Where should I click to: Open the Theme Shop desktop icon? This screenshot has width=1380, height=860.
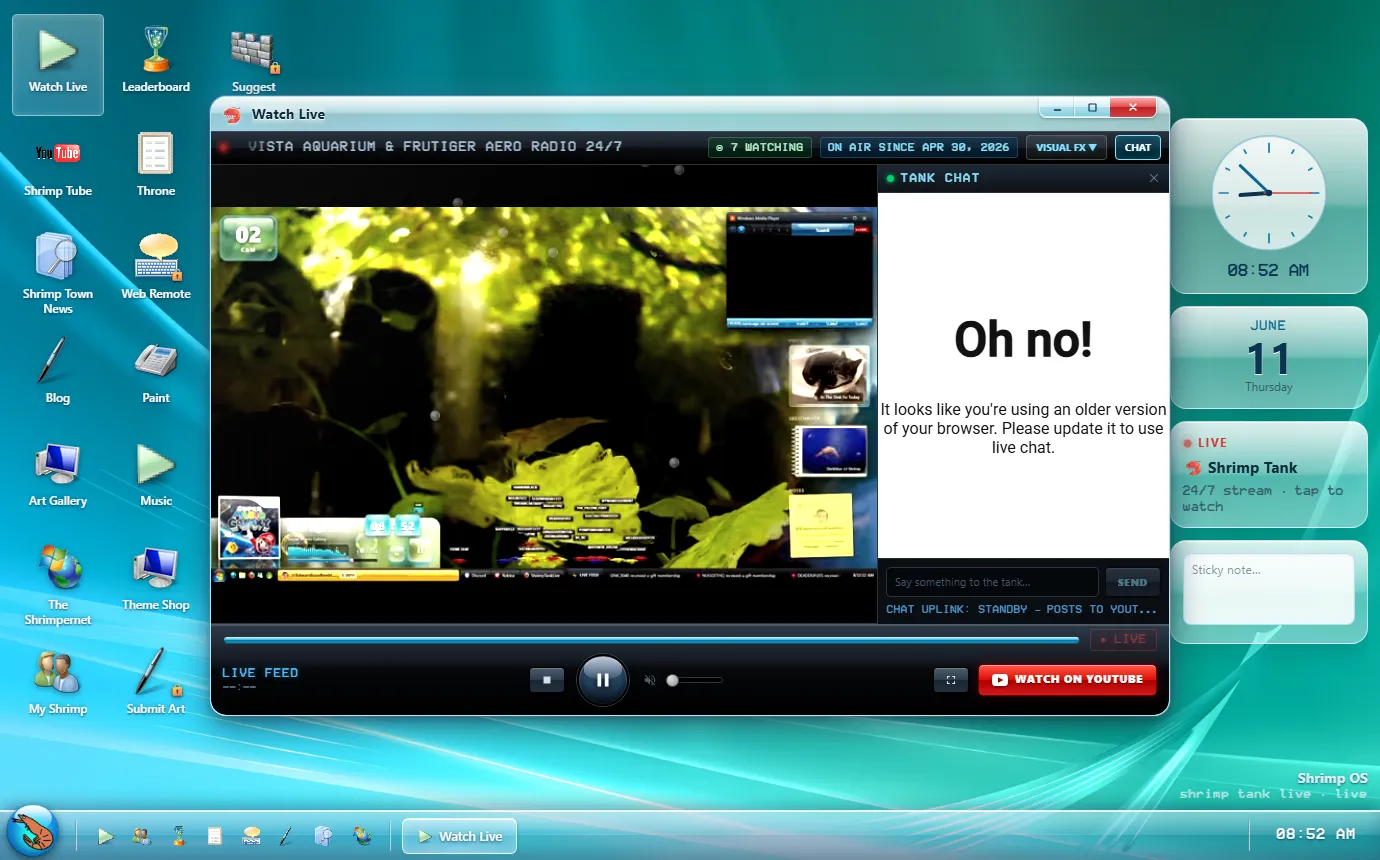pyautogui.click(x=156, y=579)
